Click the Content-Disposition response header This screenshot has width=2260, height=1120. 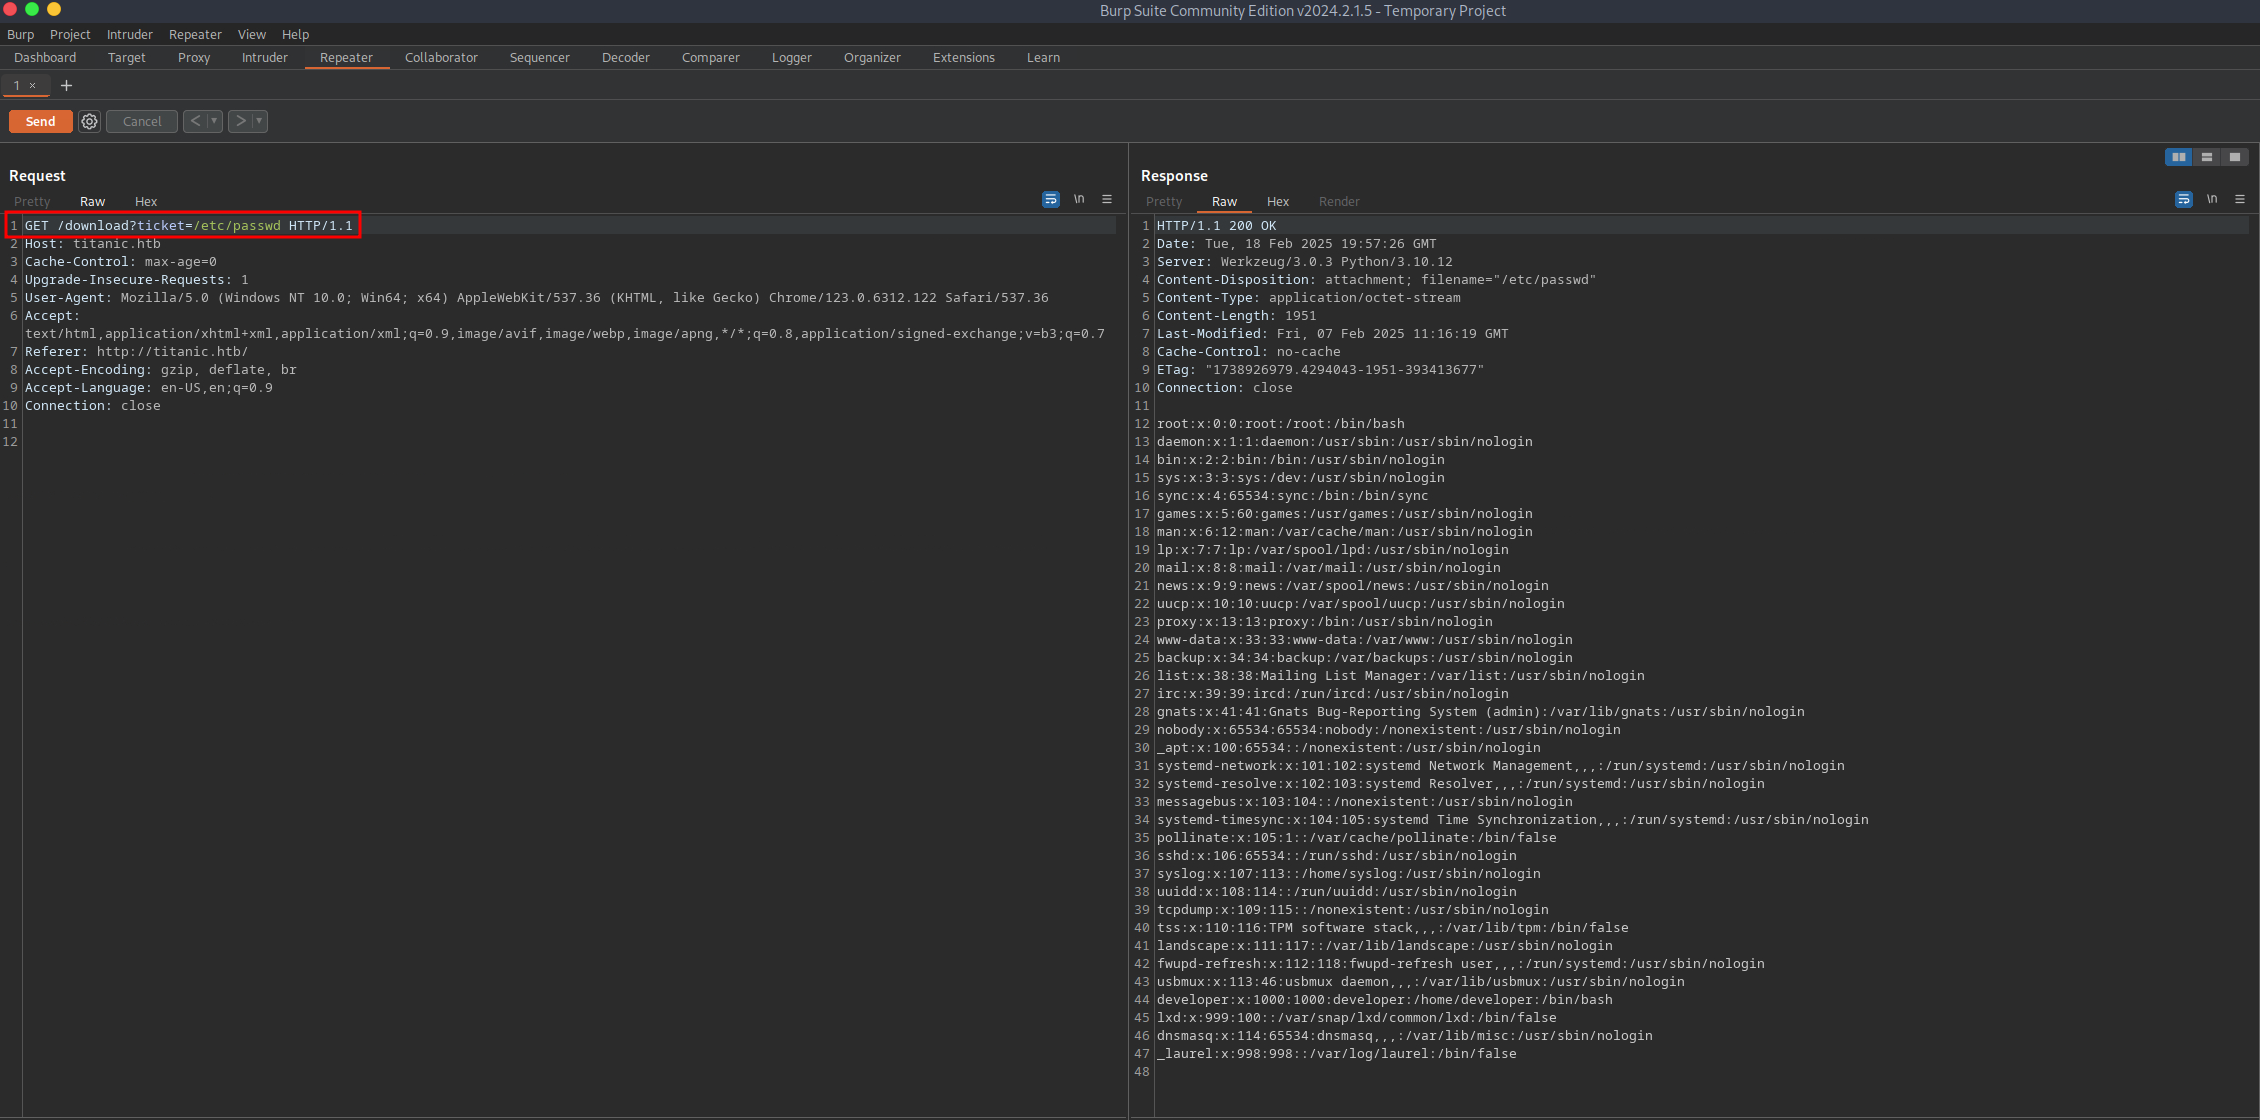1376,279
